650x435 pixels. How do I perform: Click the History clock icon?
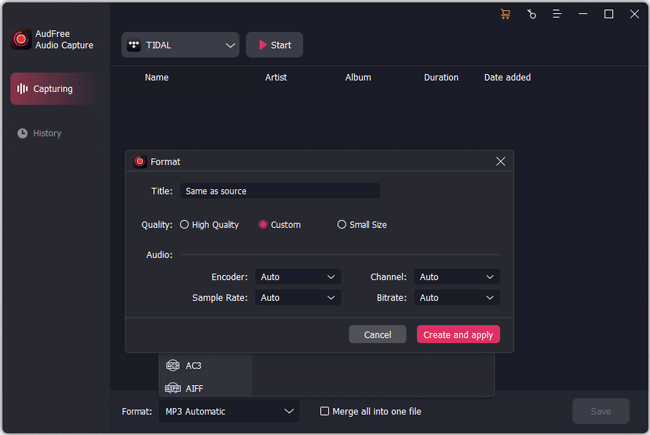click(x=22, y=133)
